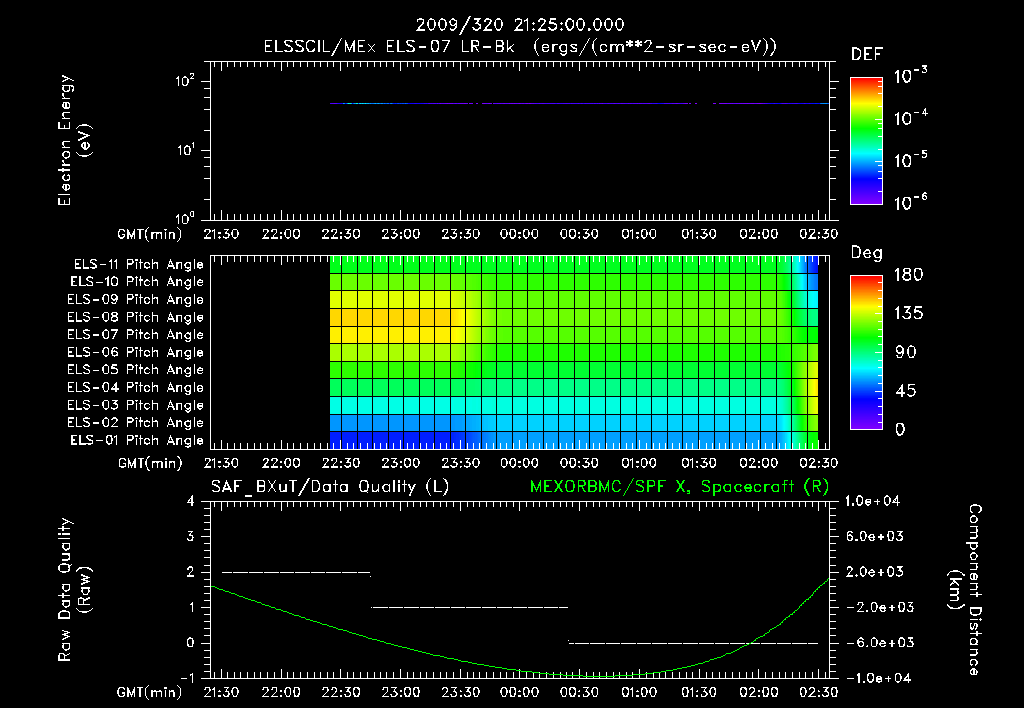The height and width of the screenshot is (708, 1024).
Task: Click the 3 tick on Raw Data Quality axis
Action: pos(191,536)
